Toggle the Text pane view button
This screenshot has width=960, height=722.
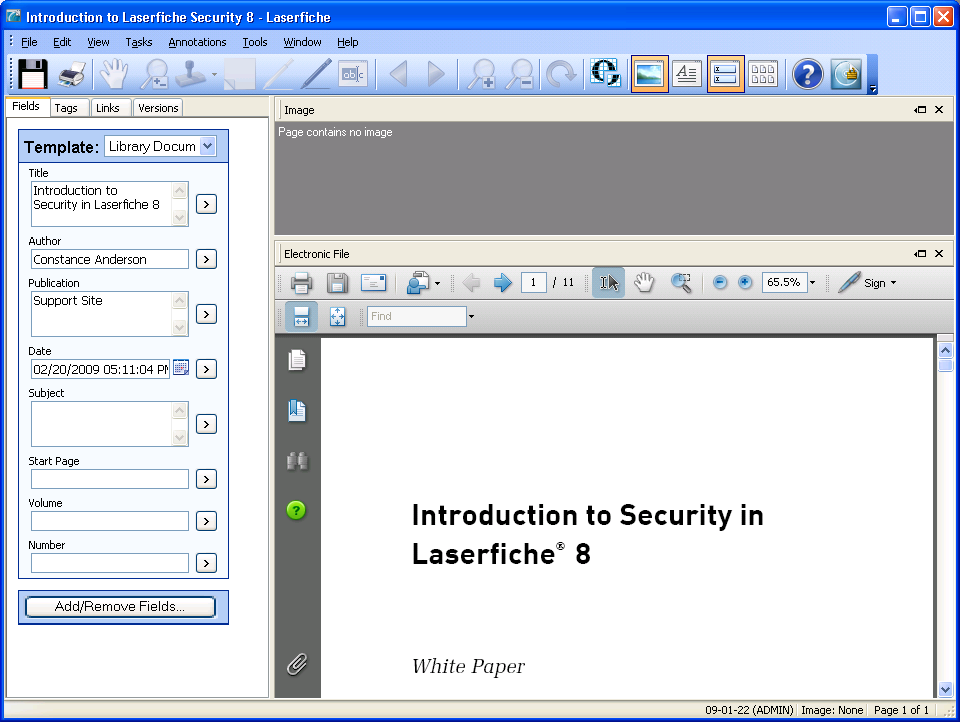687,75
